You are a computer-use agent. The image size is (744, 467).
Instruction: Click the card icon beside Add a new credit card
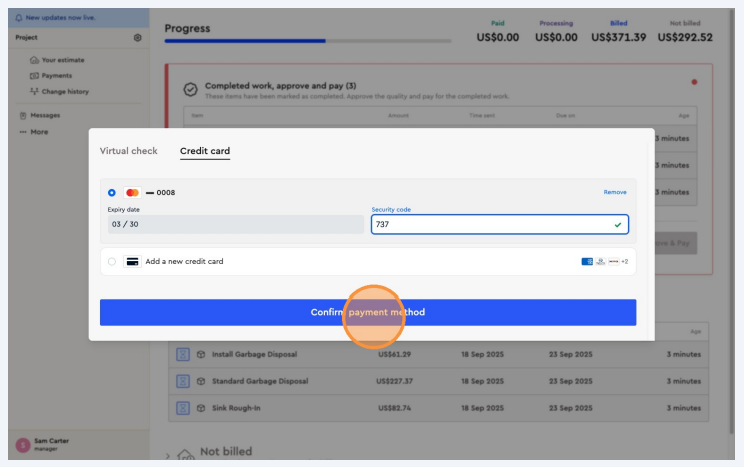point(132,261)
